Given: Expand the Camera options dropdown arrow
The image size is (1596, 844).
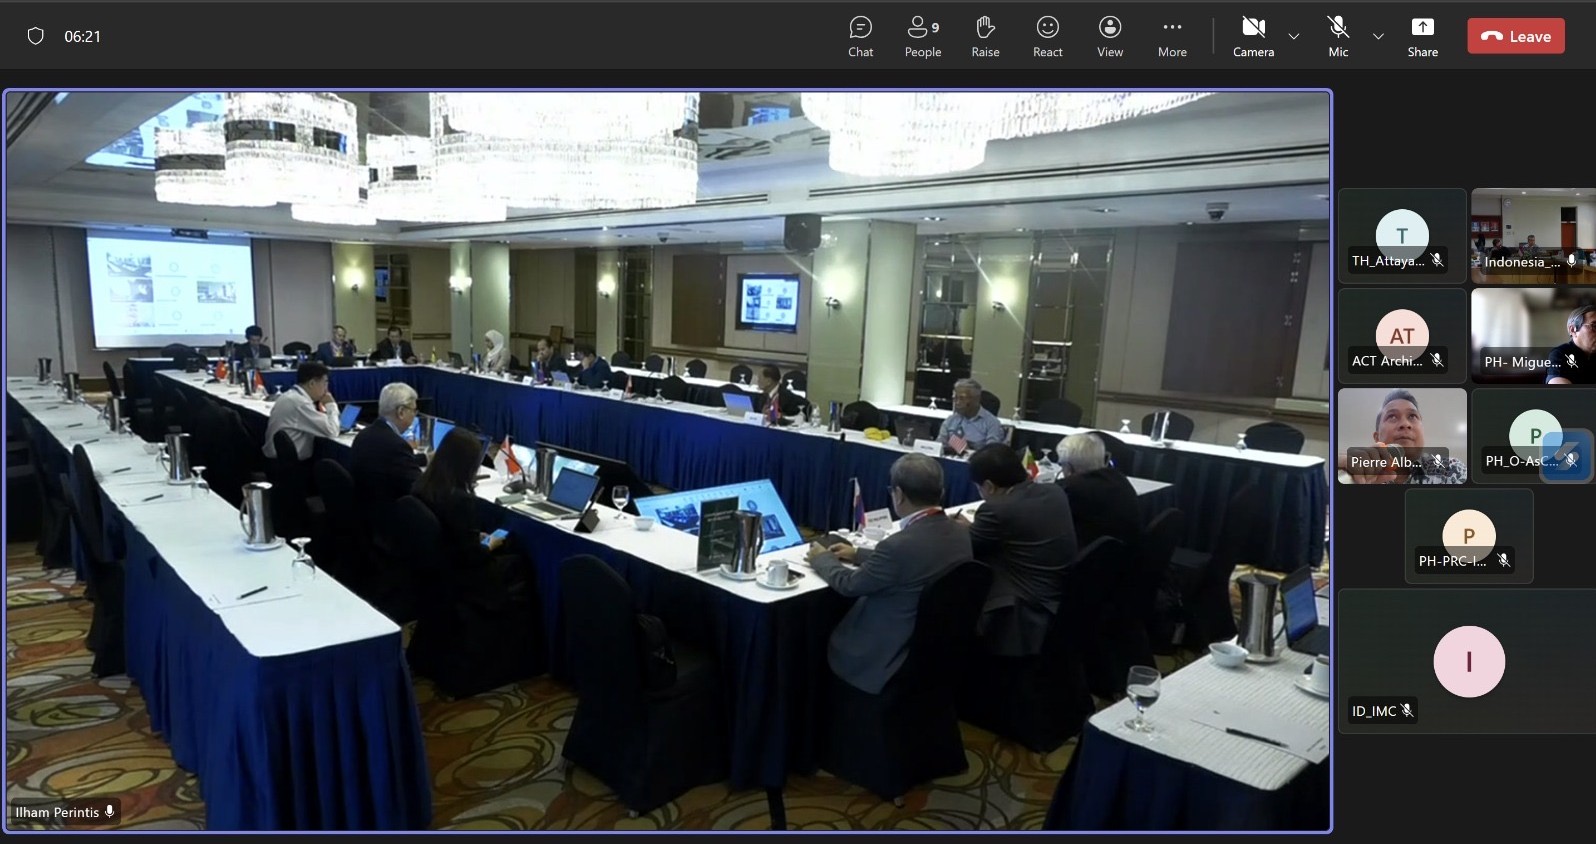Looking at the screenshot, I should pos(1294,37).
